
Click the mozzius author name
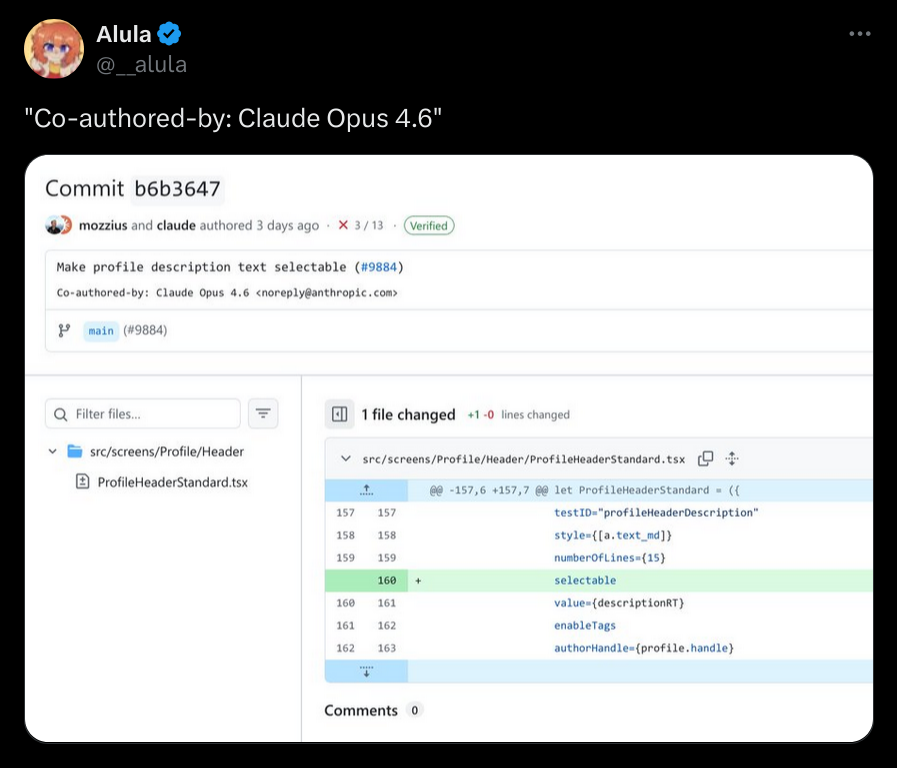point(103,225)
